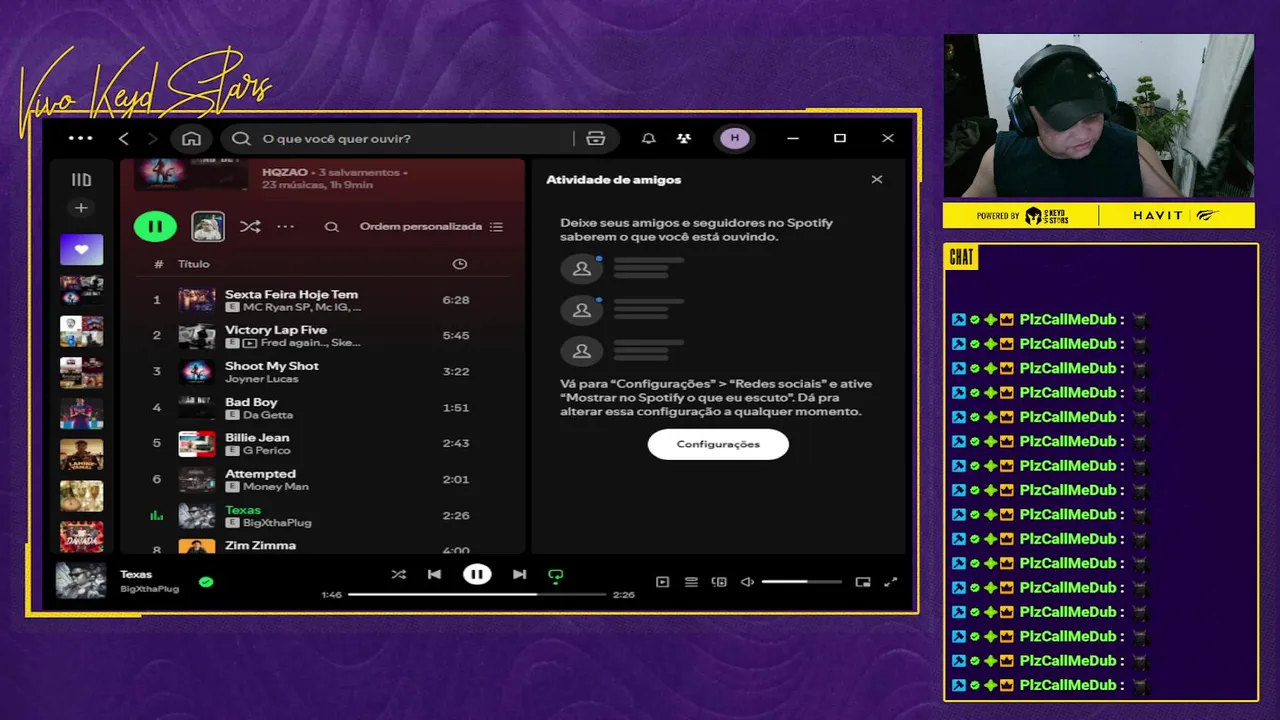Search within the playlist magnifier icon
The height and width of the screenshot is (720, 1280).
332,227
